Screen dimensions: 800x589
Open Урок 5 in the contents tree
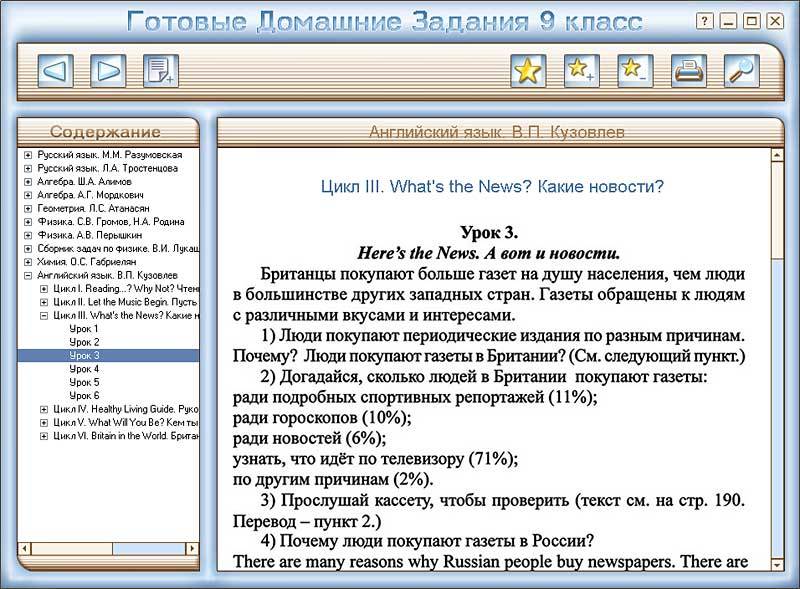pyautogui.click(x=84, y=382)
